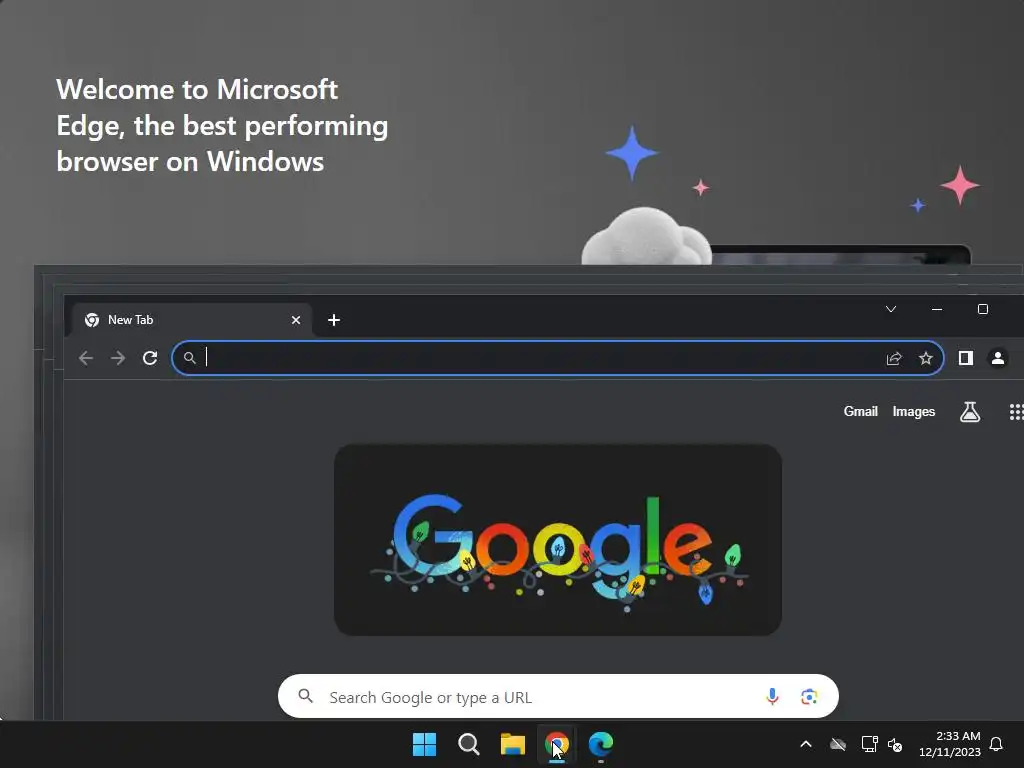Go back using Chrome's back arrow
The height and width of the screenshot is (768, 1024).
point(86,358)
